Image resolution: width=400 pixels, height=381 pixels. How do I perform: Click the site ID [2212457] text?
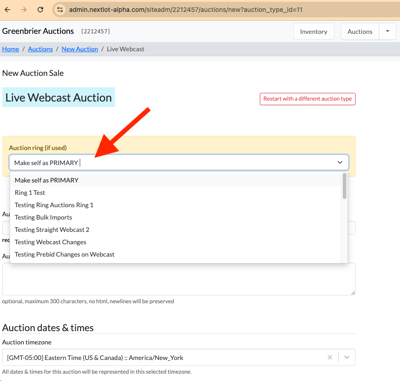[x=95, y=31]
